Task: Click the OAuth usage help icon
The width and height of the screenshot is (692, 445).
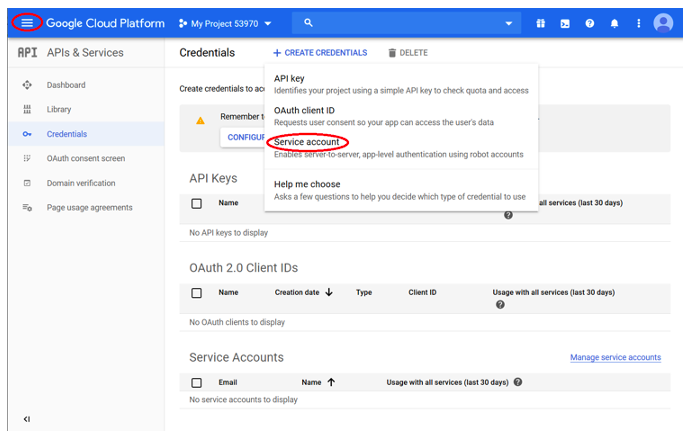Action: point(500,305)
